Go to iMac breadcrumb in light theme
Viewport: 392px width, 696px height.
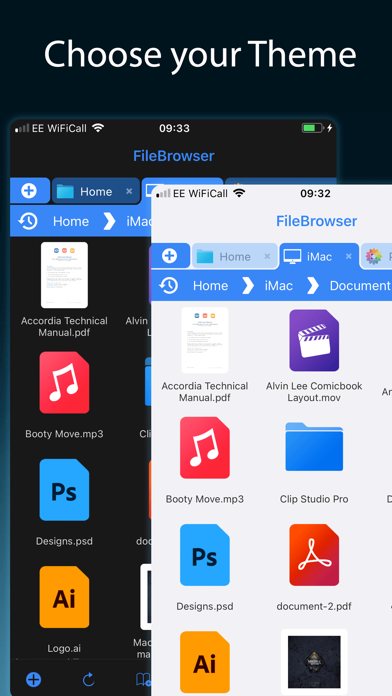coord(279,285)
